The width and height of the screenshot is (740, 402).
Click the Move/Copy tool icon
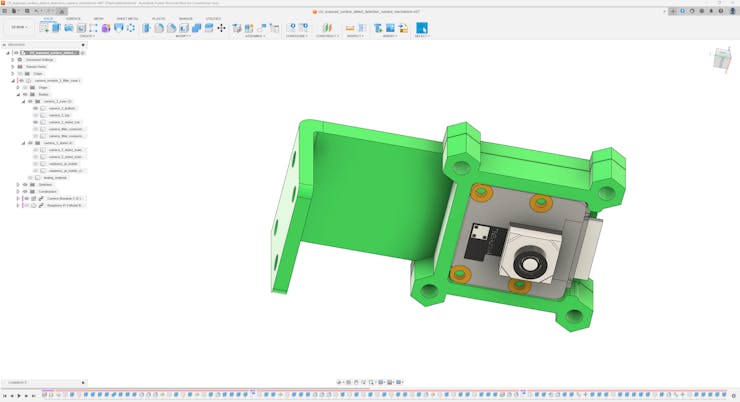click(x=221, y=28)
